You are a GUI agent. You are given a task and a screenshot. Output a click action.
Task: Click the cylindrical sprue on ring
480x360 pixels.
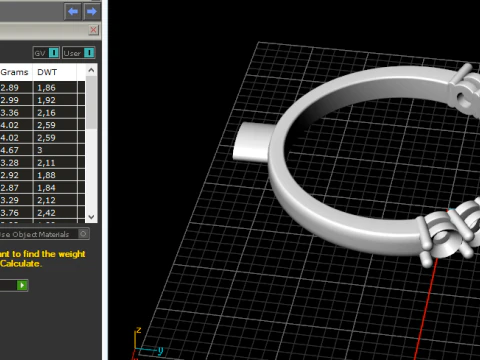coord(252,142)
